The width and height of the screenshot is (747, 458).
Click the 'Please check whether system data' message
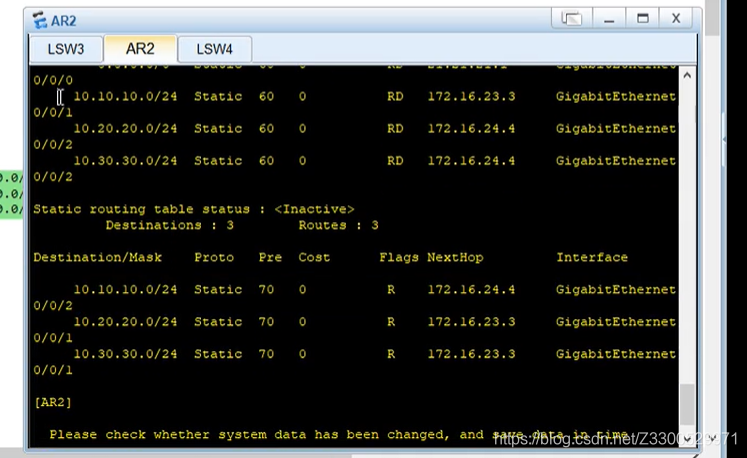(x=339, y=435)
